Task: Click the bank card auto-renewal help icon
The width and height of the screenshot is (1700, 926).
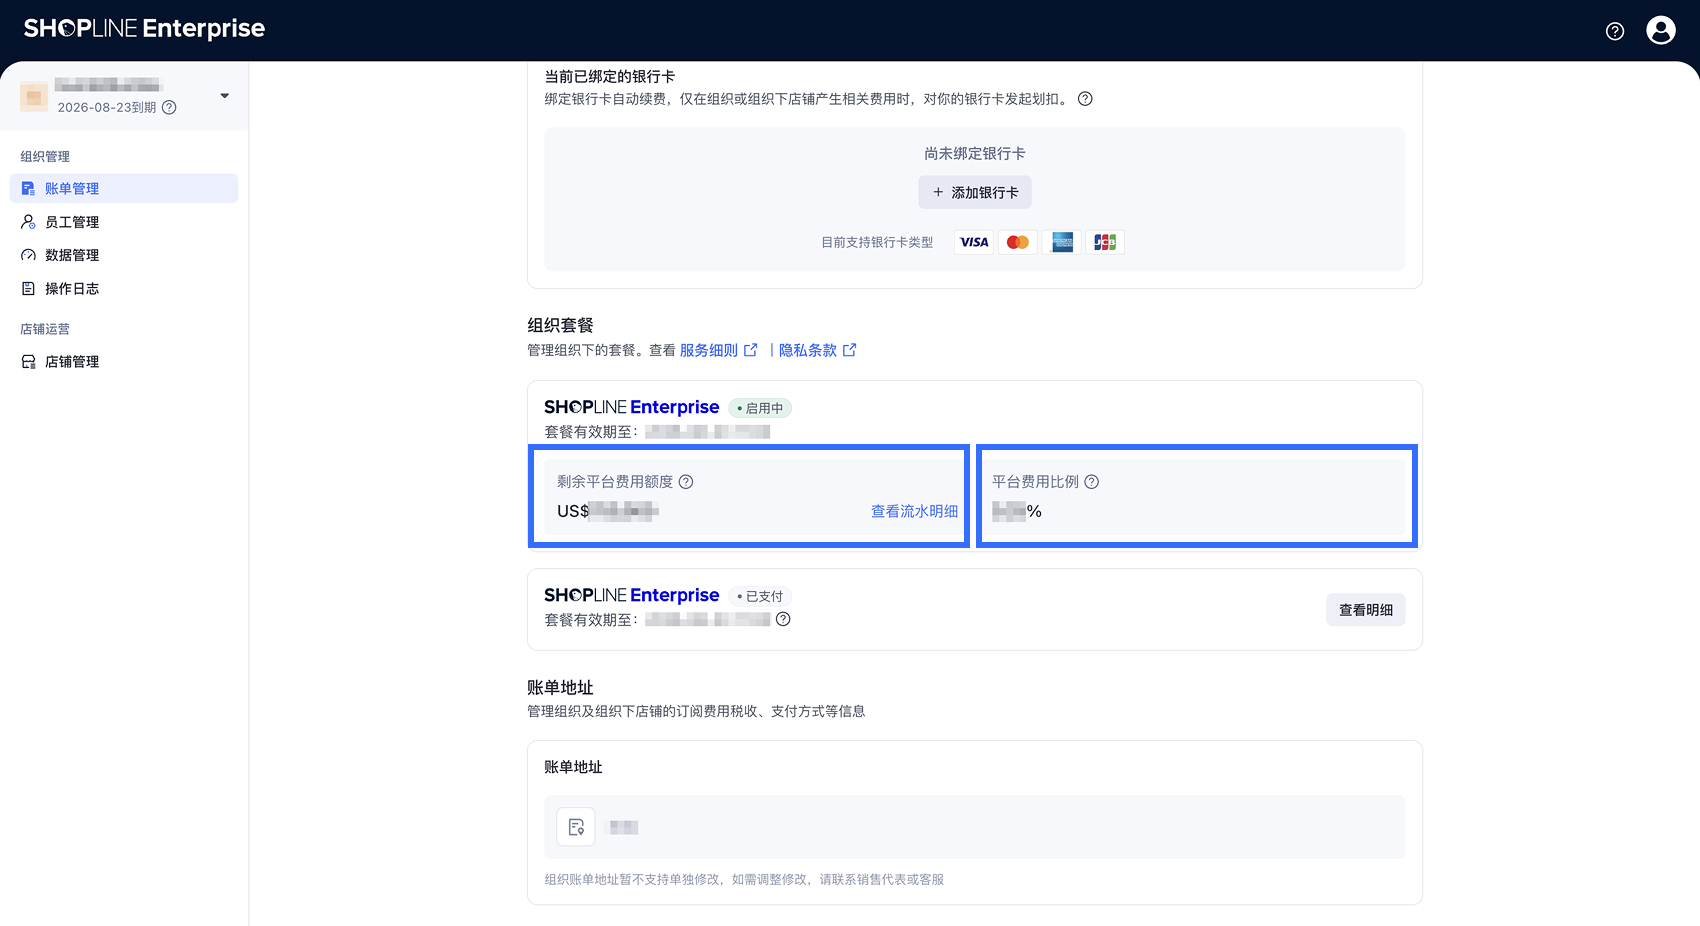Action: (1085, 99)
